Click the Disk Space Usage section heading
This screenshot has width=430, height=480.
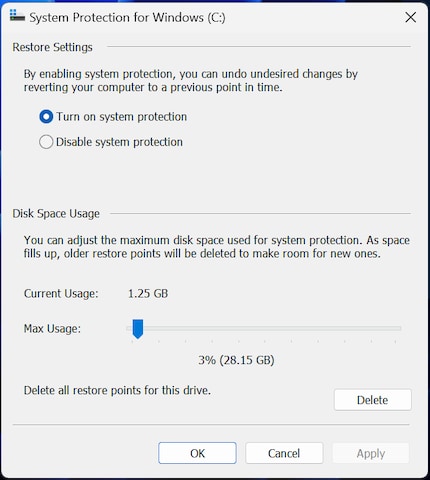click(x=56, y=214)
